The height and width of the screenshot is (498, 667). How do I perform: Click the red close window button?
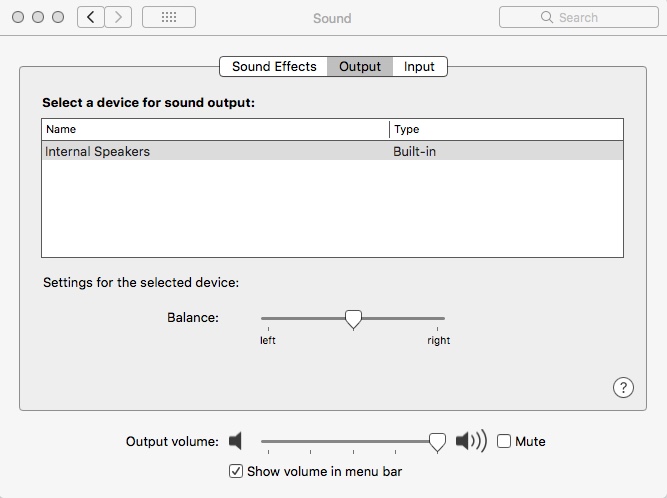click(17, 17)
